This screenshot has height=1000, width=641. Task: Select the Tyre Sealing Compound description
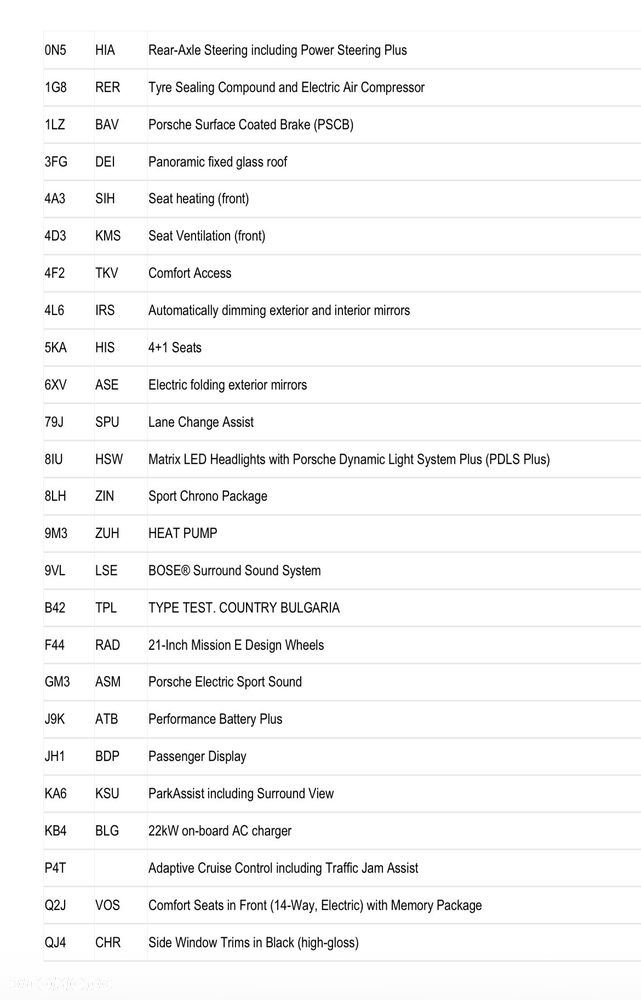pos(286,87)
